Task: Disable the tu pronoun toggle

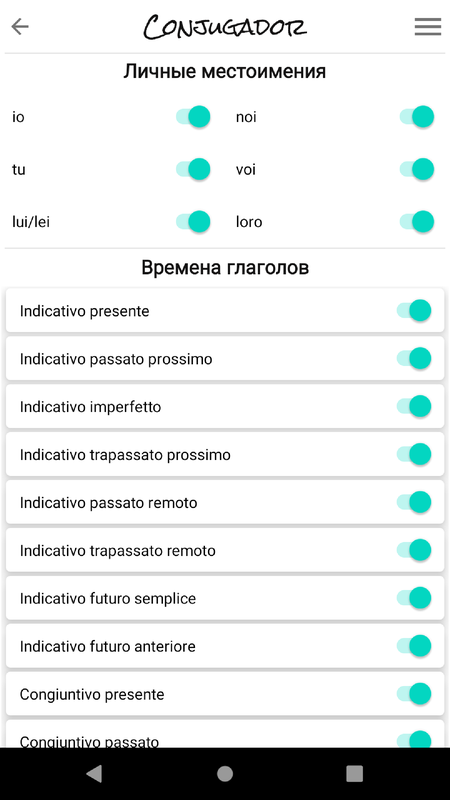Action: point(193,169)
